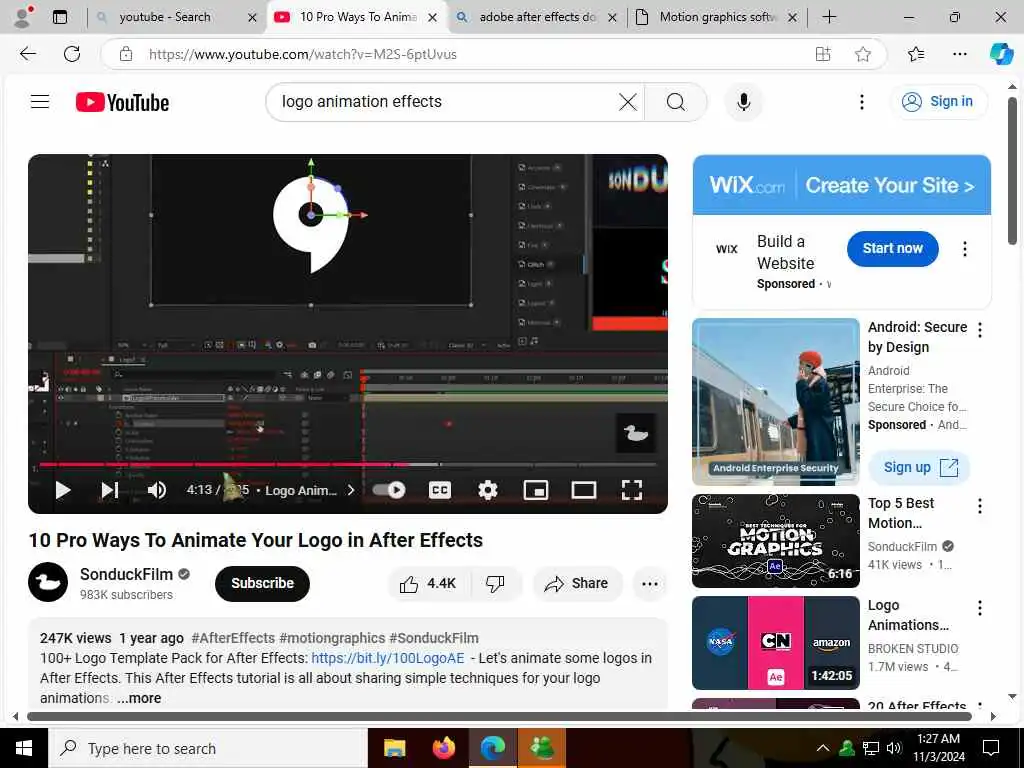Click Wix Start now button
Viewport: 1024px width, 768px height.
coord(892,248)
